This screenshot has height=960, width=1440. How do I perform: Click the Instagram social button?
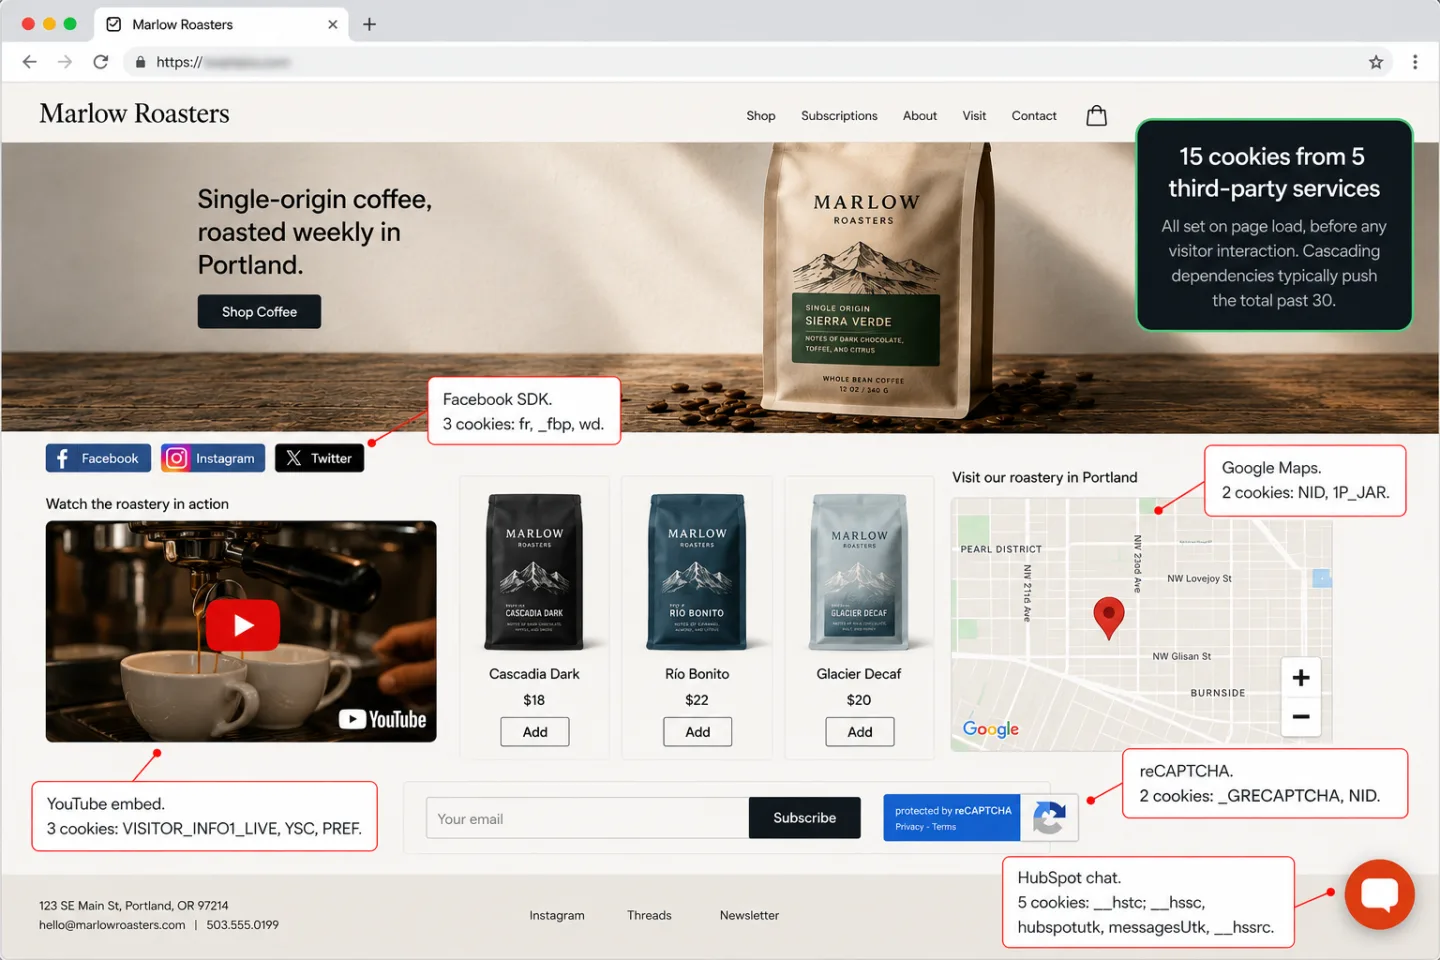(213, 458)
